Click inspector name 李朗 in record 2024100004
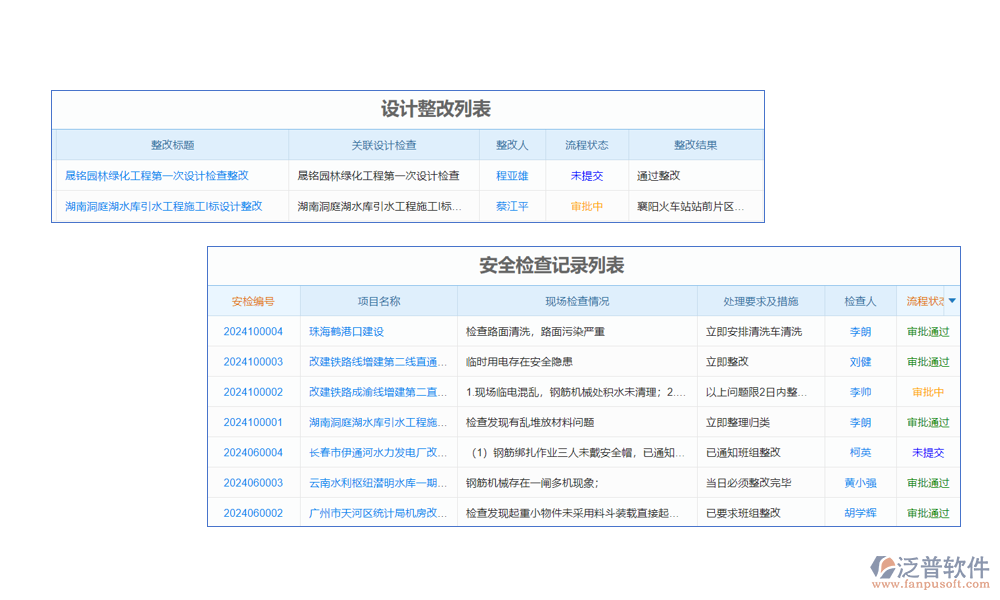 coord(861,331)
